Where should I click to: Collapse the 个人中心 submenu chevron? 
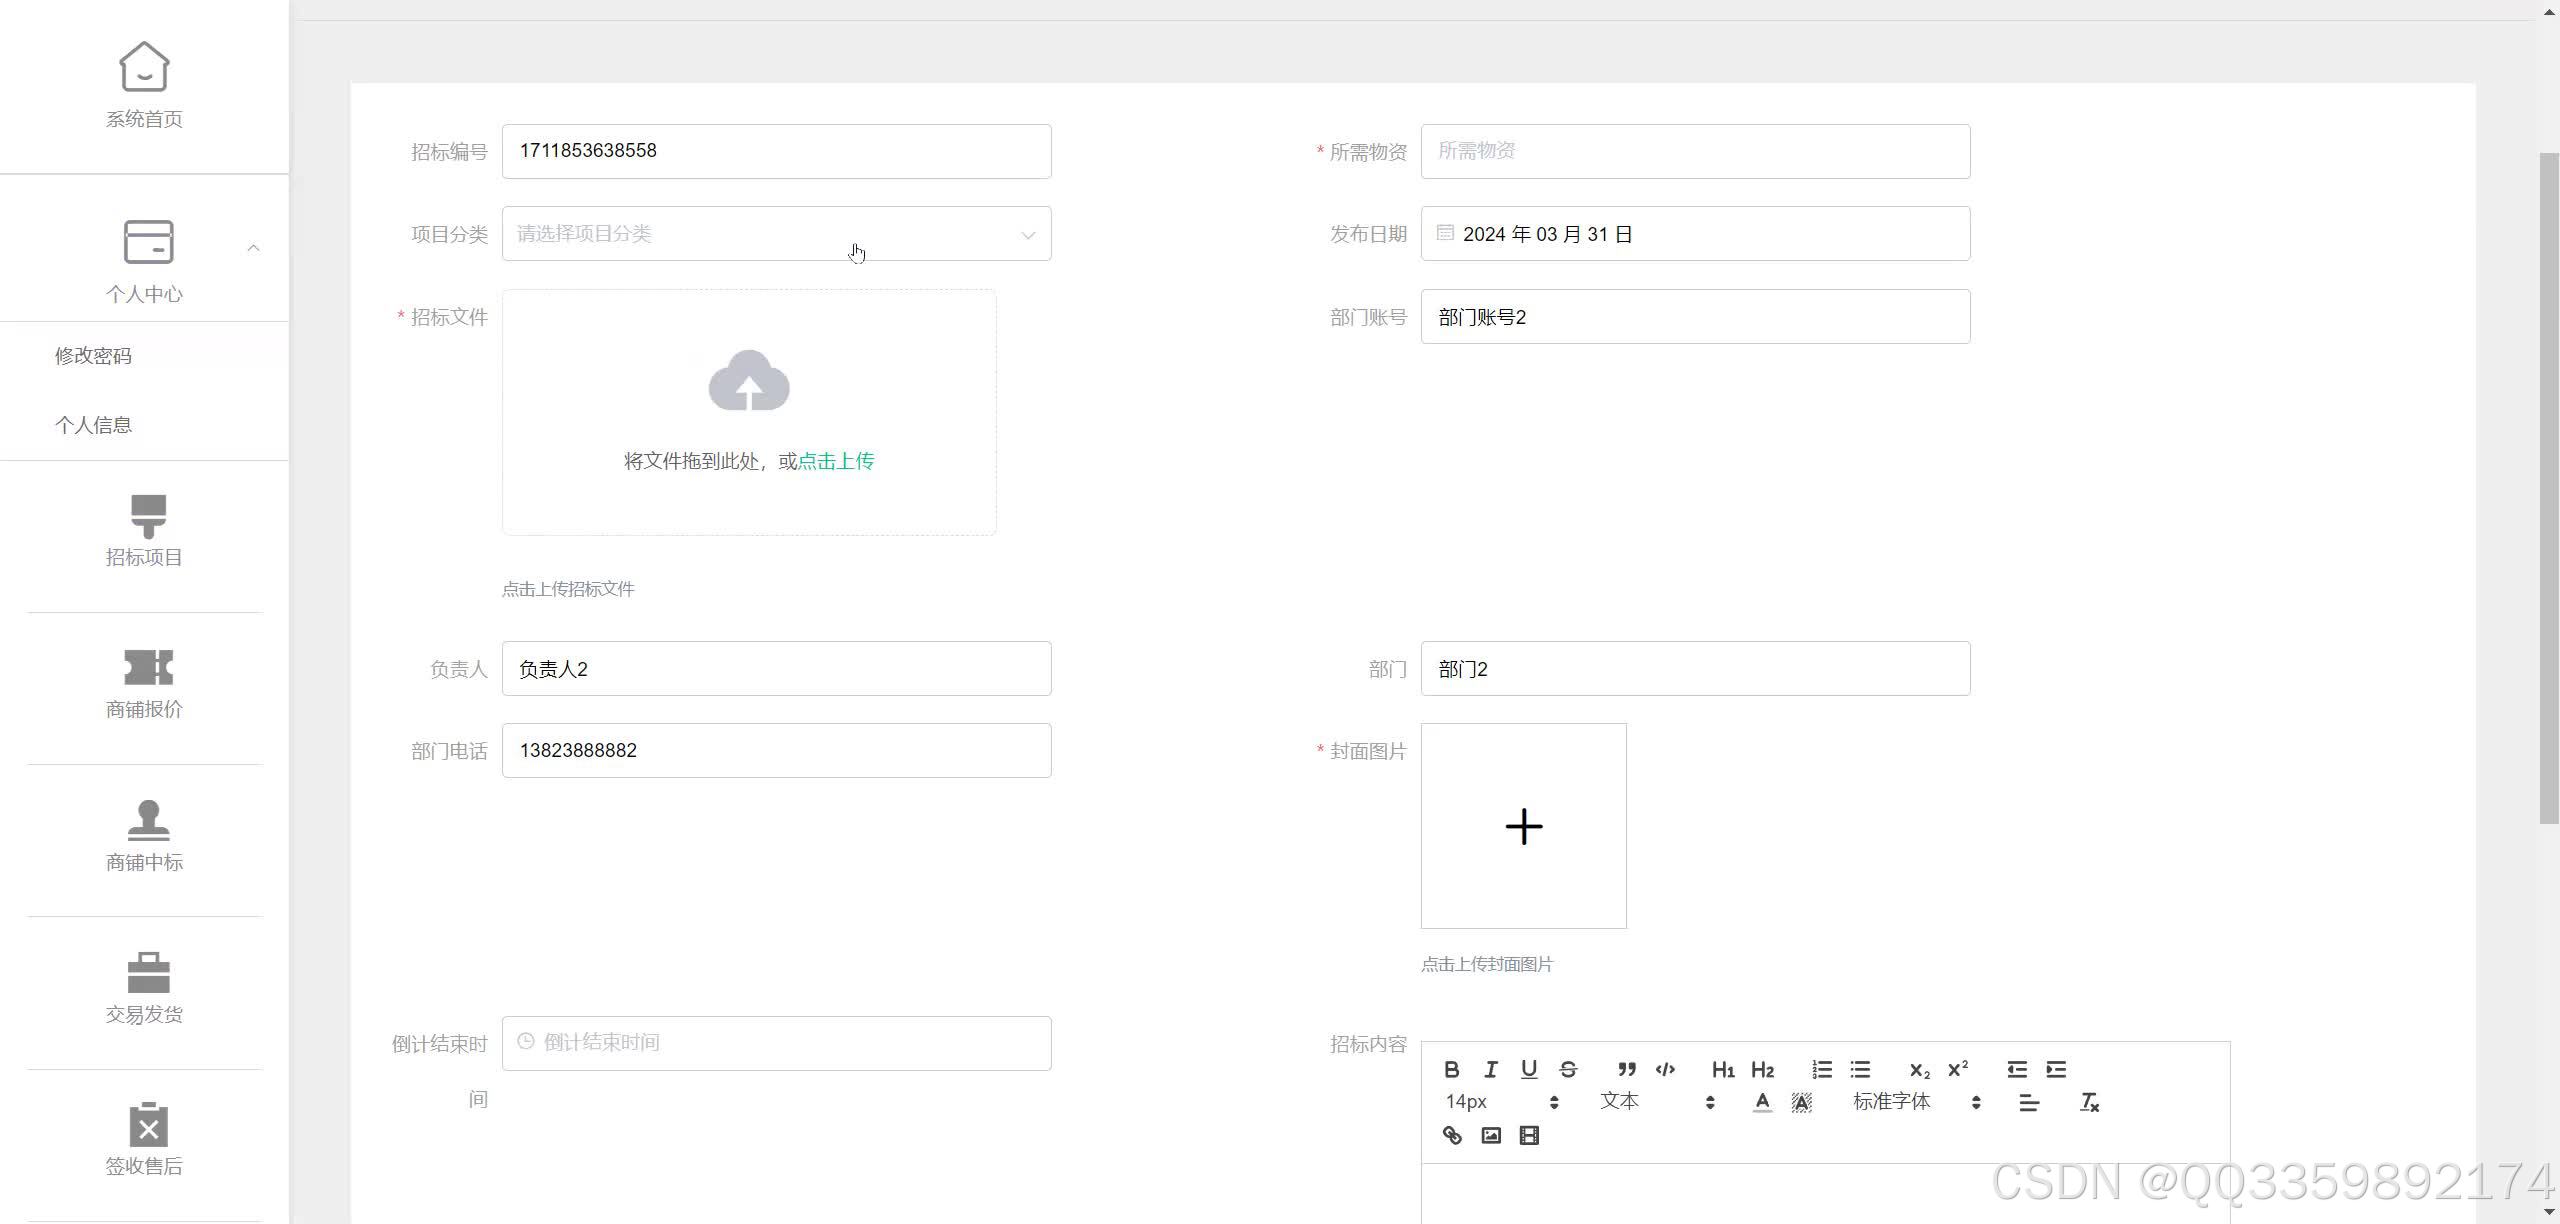253,248
